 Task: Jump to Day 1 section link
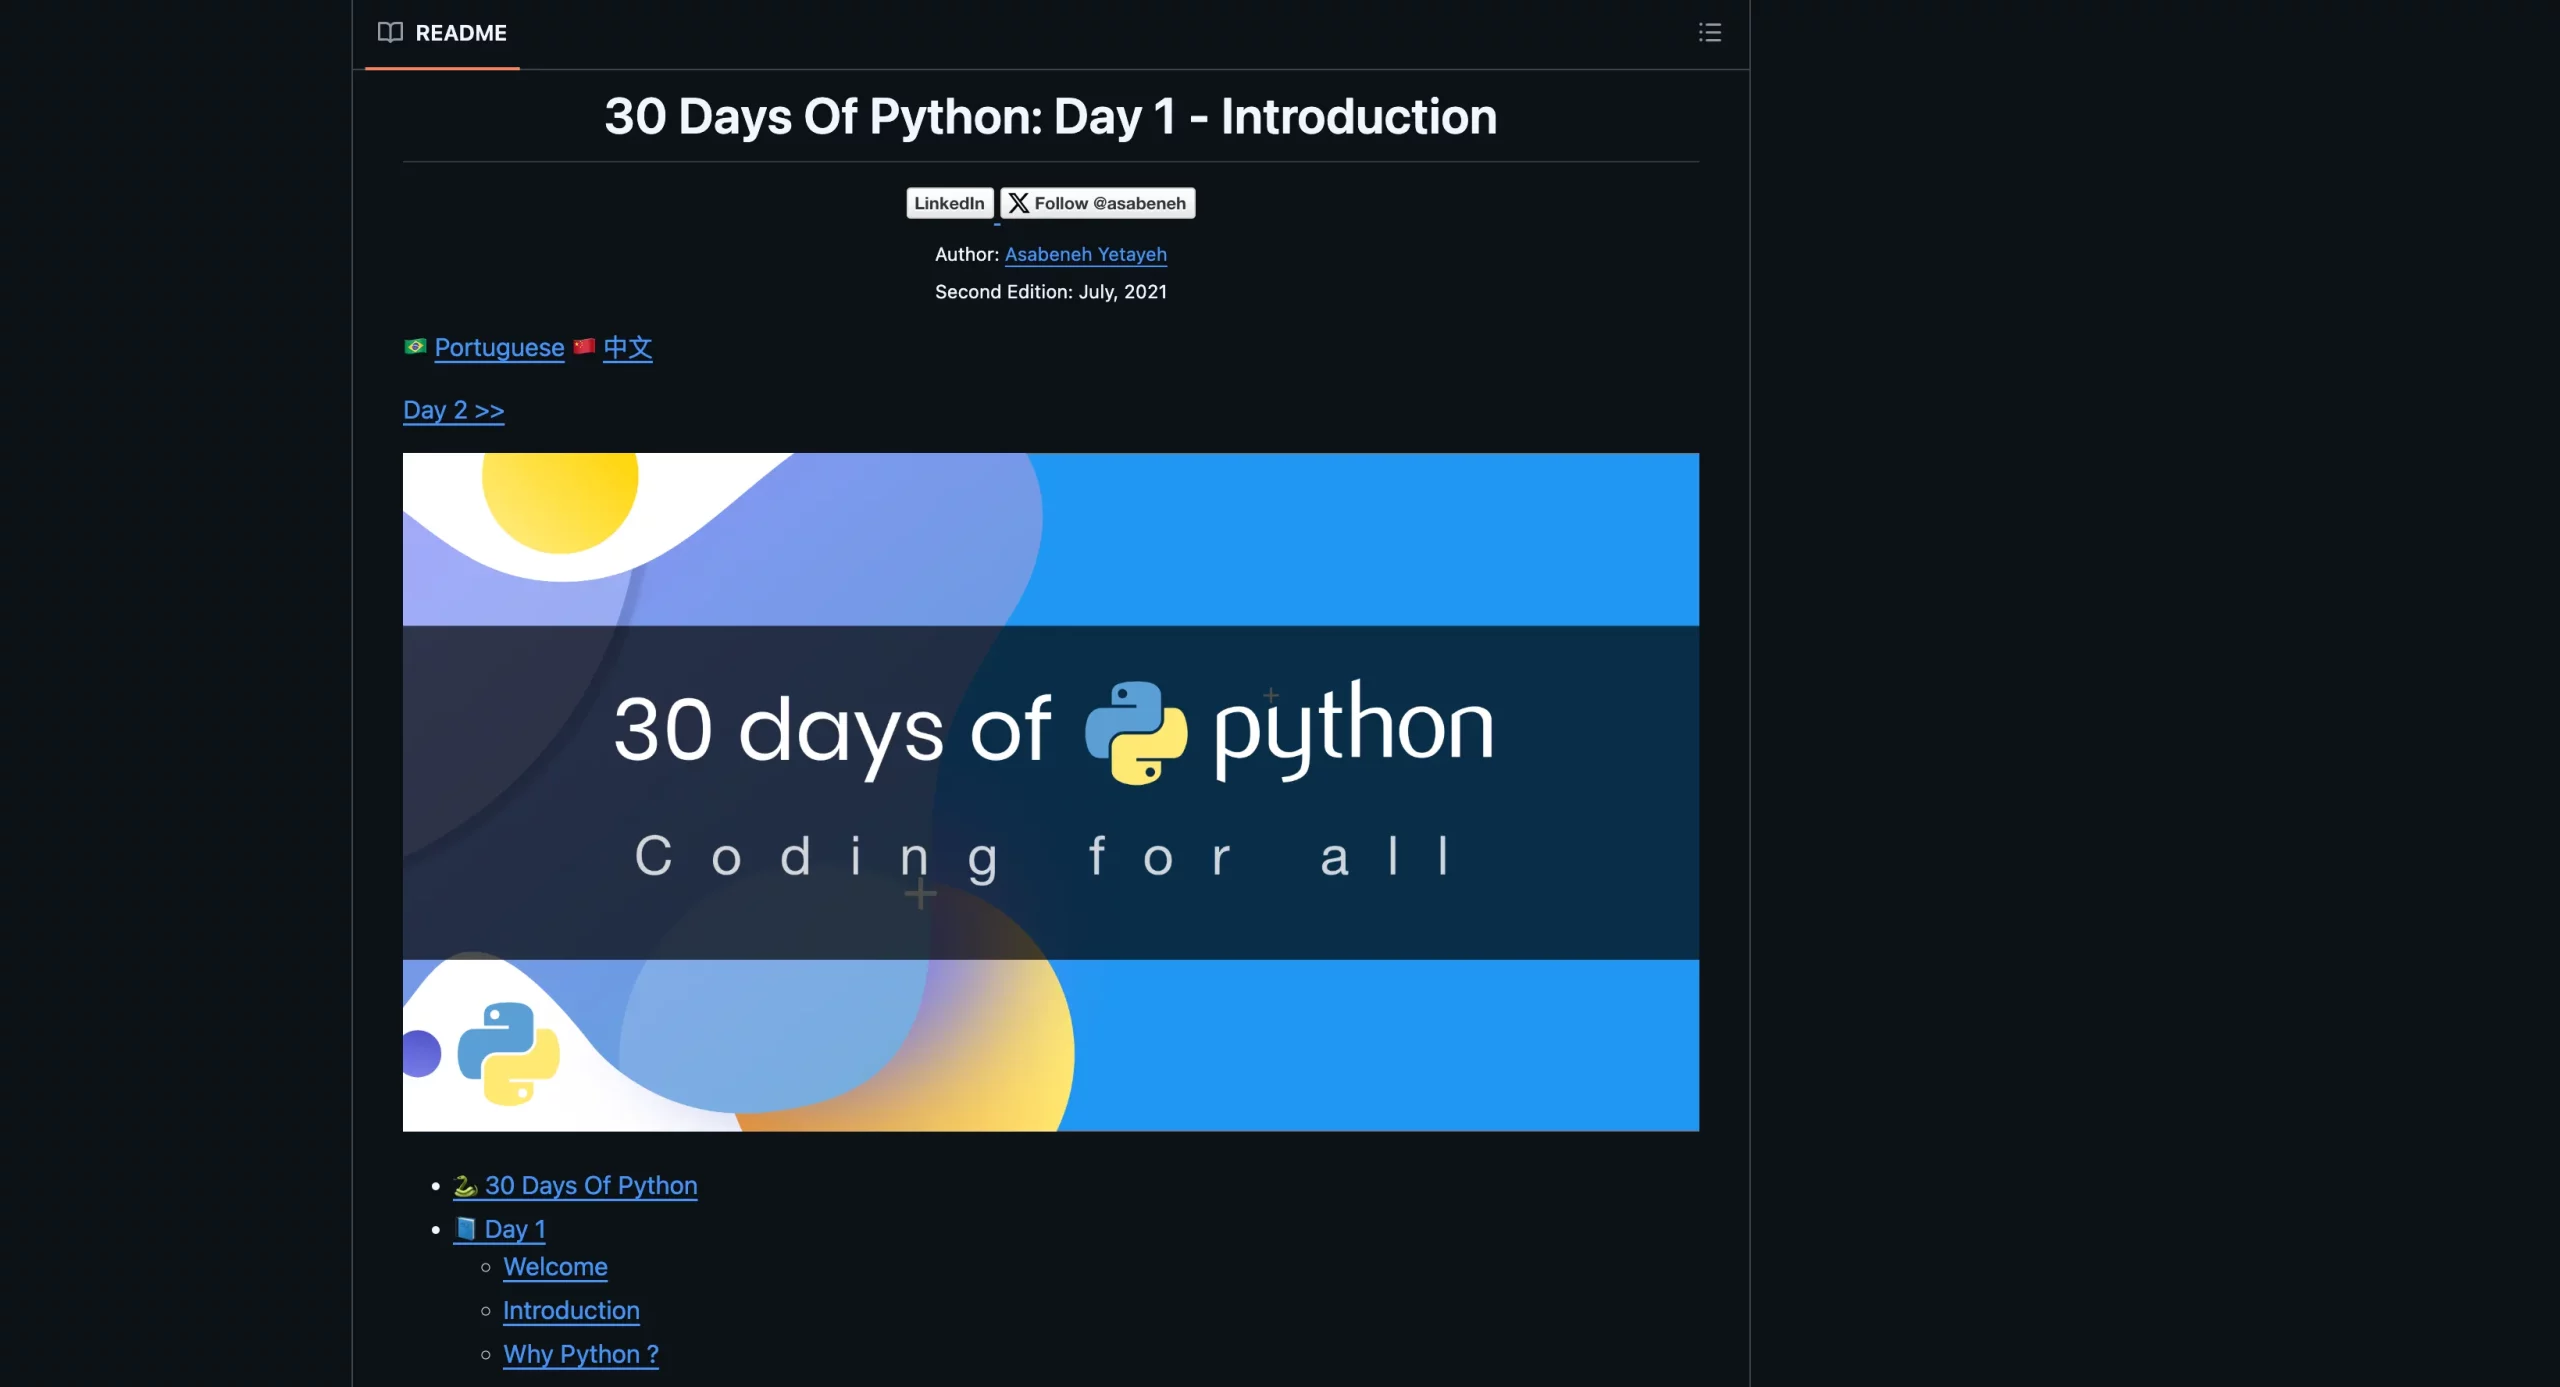499,1229
